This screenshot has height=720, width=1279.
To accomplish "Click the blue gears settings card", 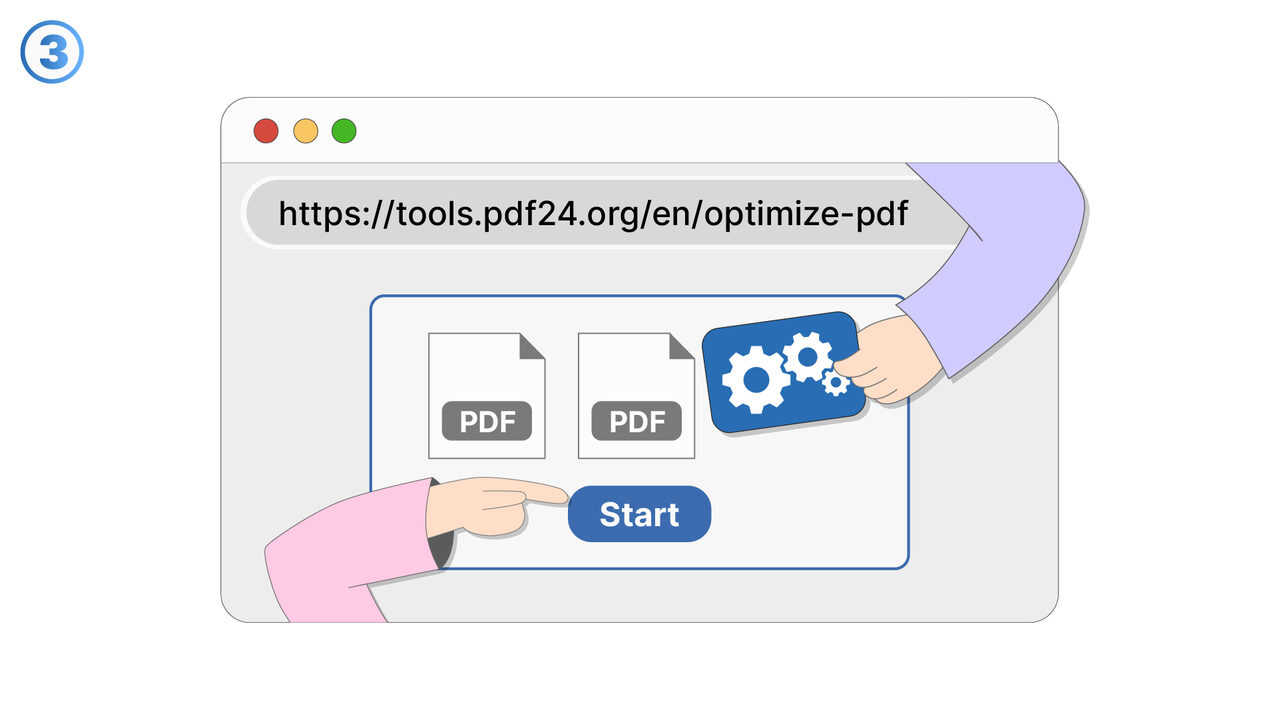I will click(778, 372).
